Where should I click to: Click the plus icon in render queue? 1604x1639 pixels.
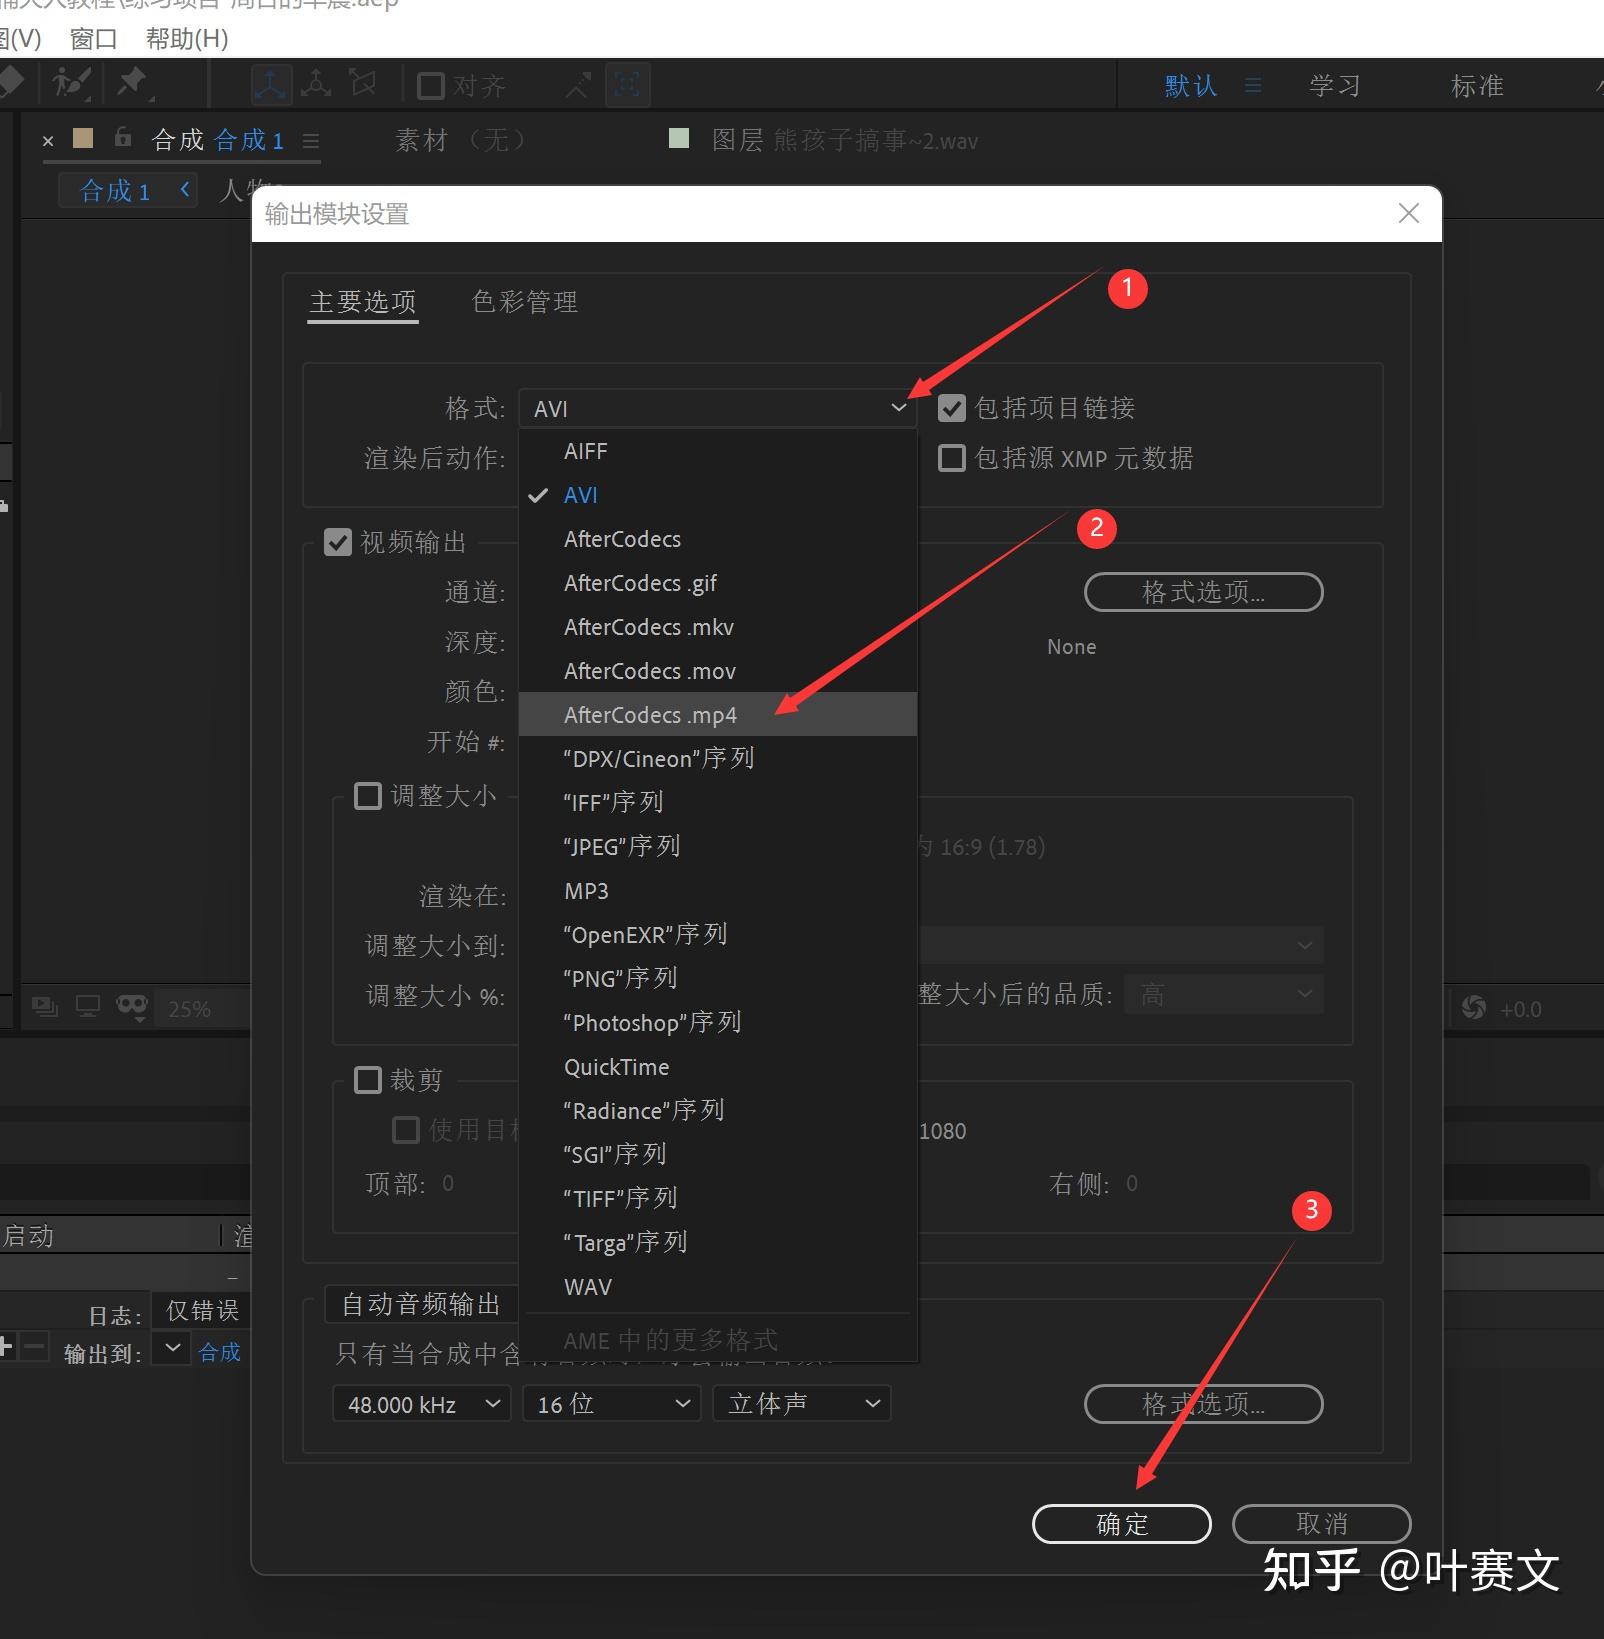click(8, 1348)
